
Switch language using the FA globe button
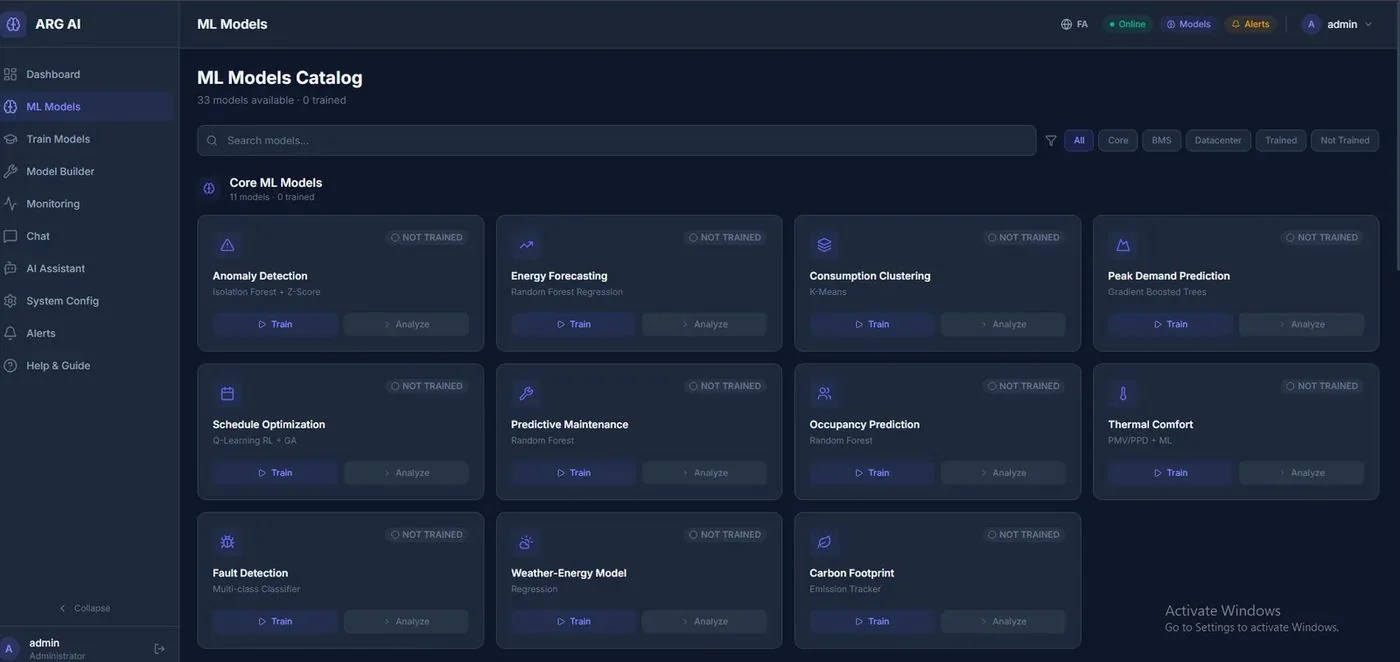[1074, 24]
